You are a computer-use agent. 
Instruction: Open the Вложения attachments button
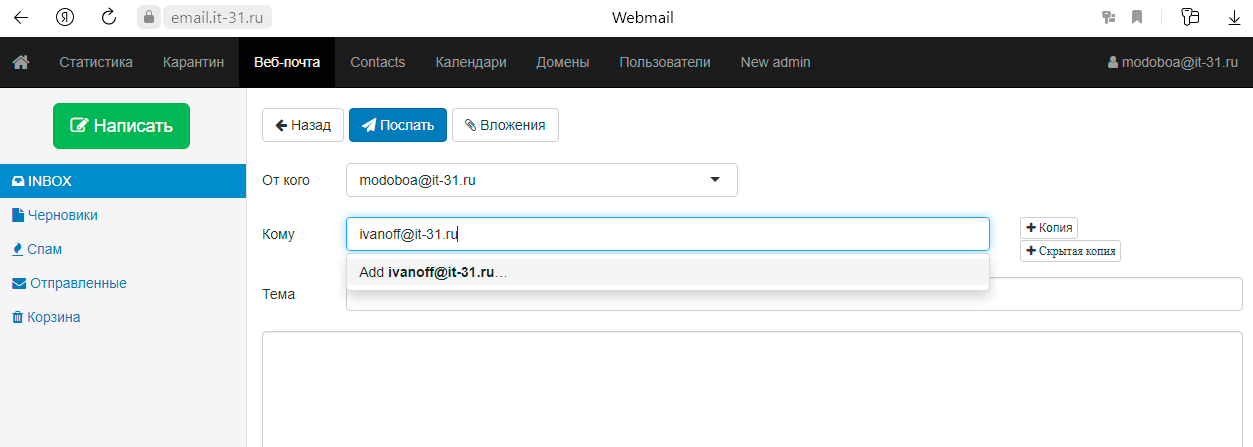(x=505, y=125)
